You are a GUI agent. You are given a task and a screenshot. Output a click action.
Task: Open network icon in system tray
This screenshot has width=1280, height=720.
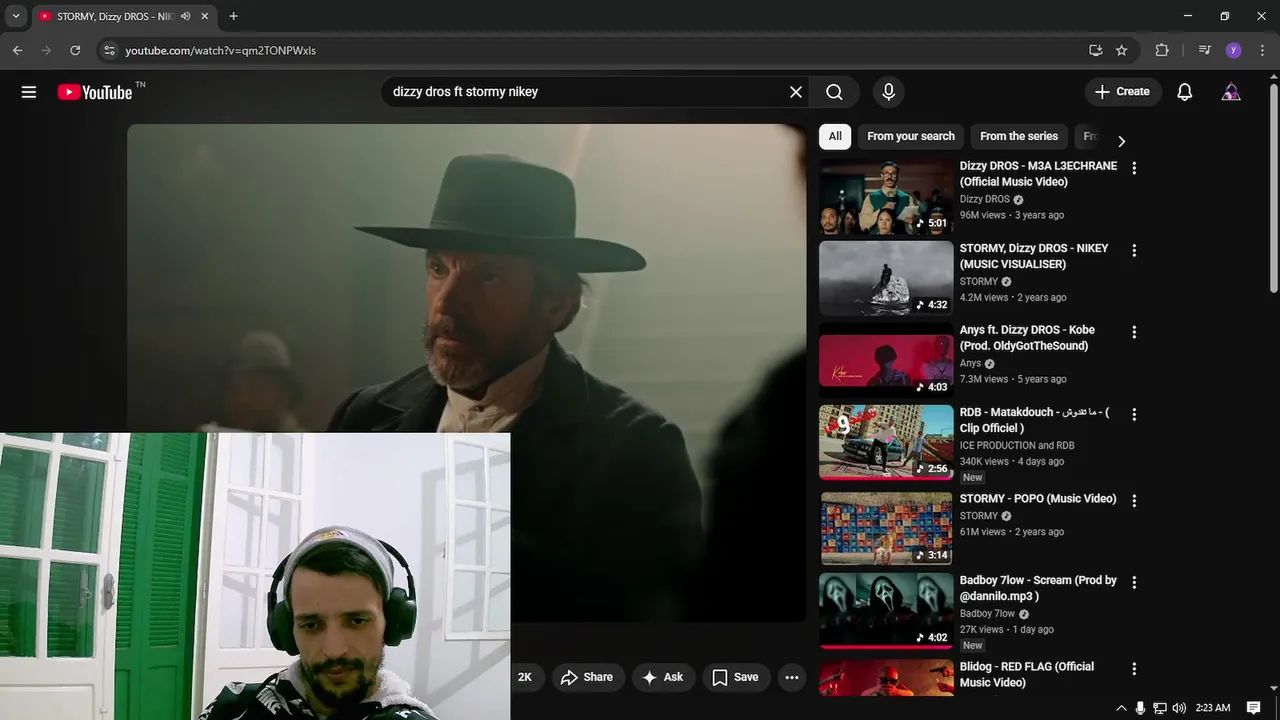[x=1160, y=708]
